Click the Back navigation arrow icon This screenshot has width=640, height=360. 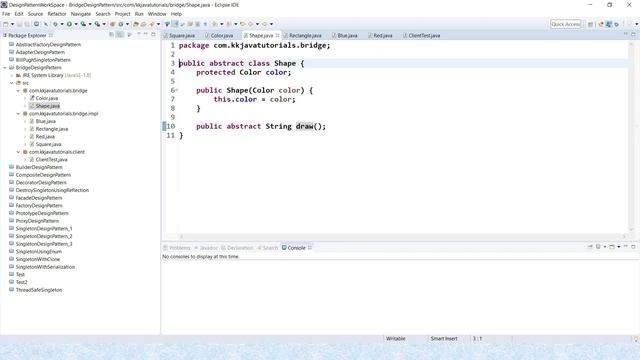251,24
